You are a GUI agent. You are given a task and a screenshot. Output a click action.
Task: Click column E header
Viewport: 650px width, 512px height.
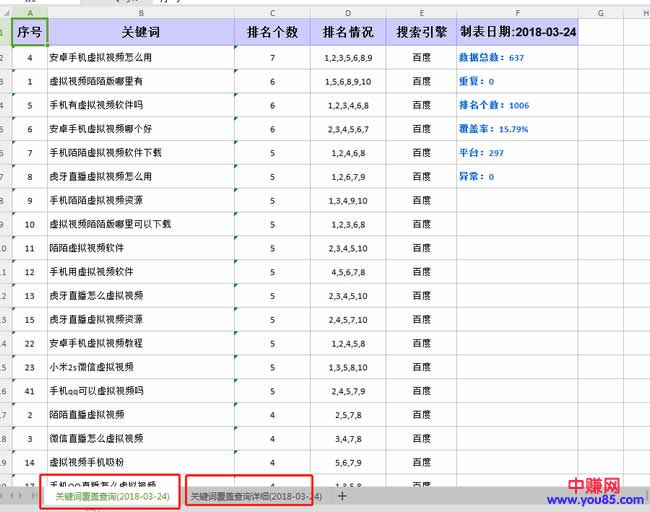click(x=421, y=12)
